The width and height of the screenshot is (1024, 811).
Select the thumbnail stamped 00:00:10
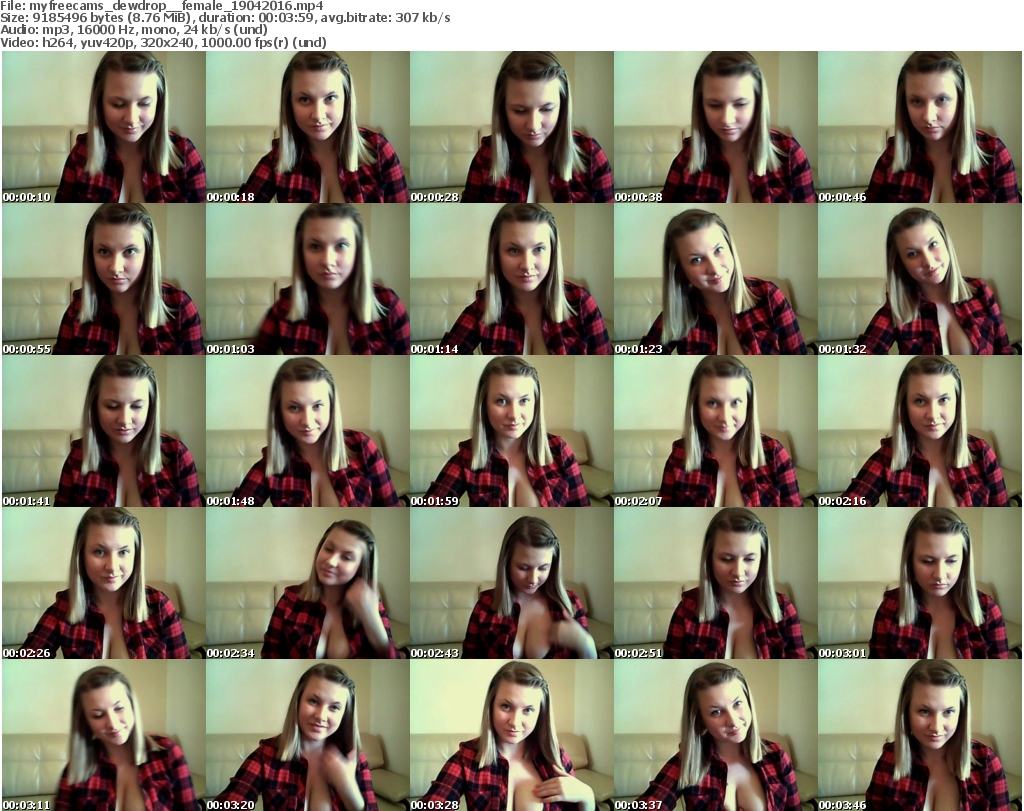(x=104, y=127)
